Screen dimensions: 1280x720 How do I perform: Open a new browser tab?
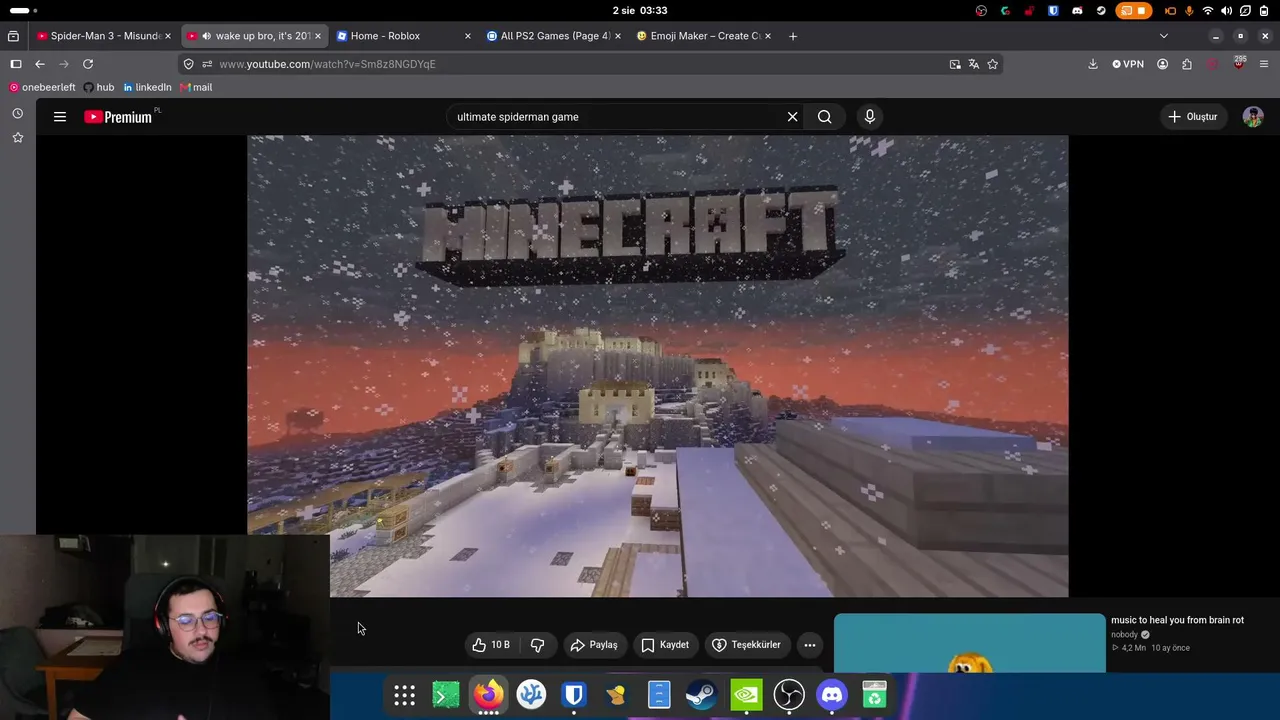tap(793, 36)
